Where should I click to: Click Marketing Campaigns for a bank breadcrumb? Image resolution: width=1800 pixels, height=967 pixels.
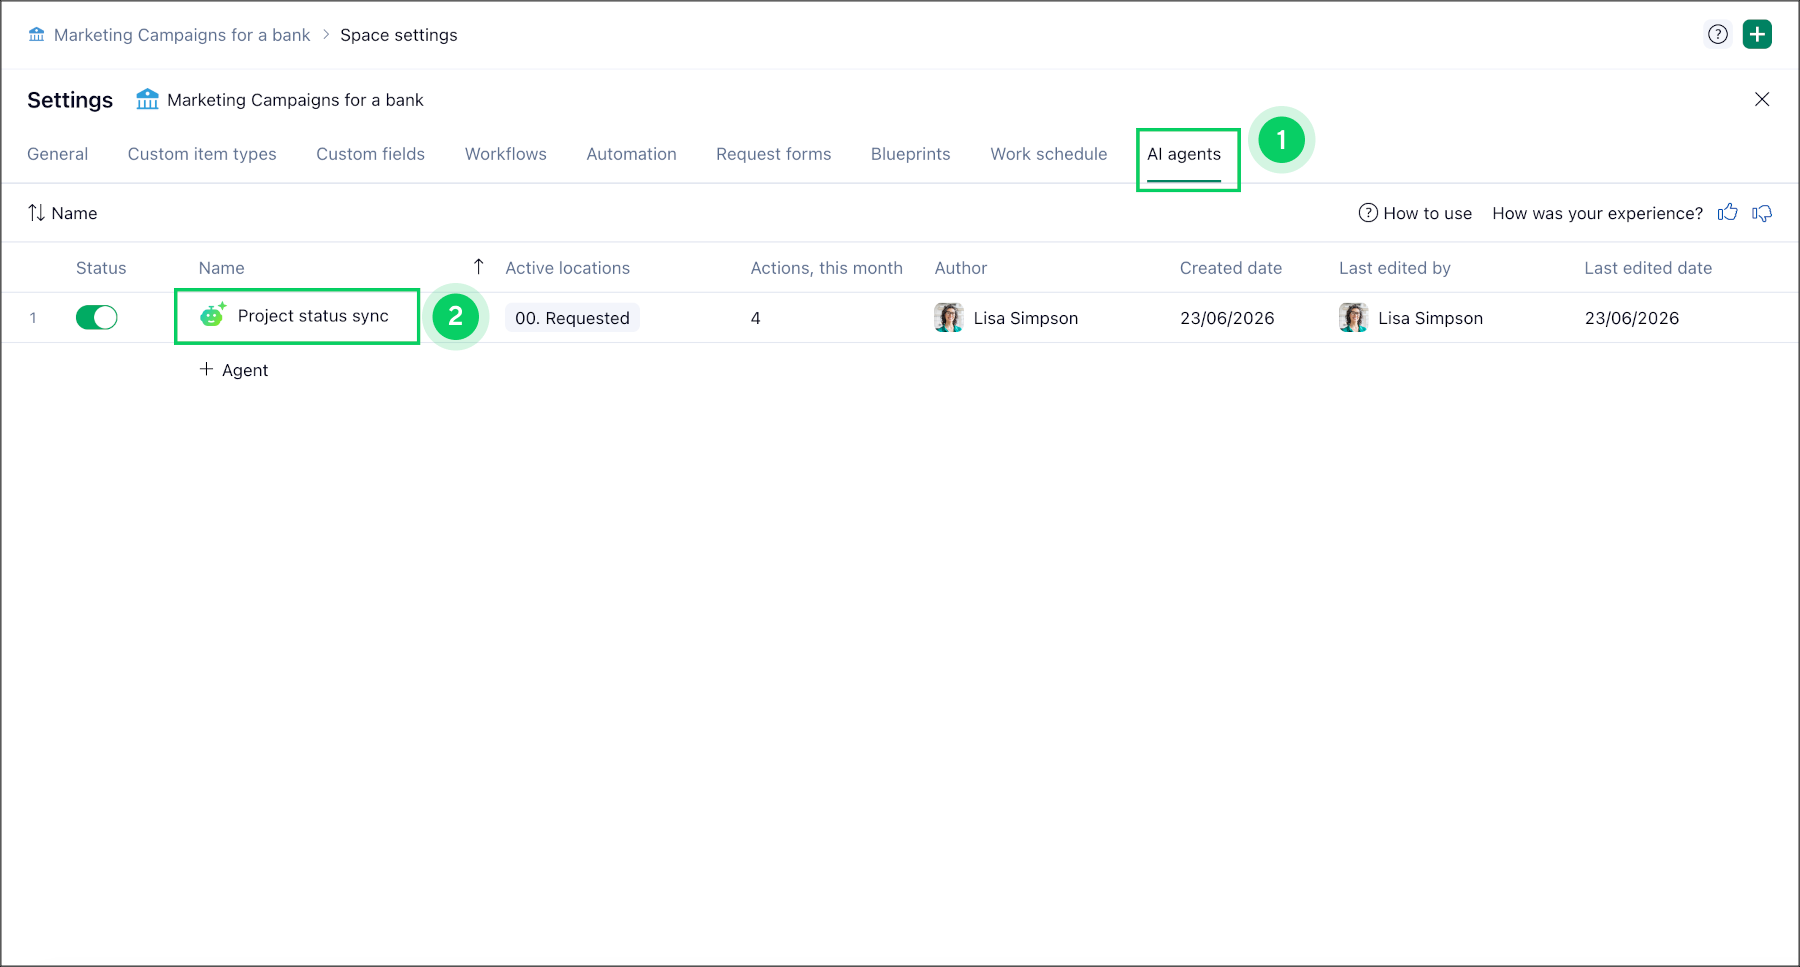coord(182,35)
